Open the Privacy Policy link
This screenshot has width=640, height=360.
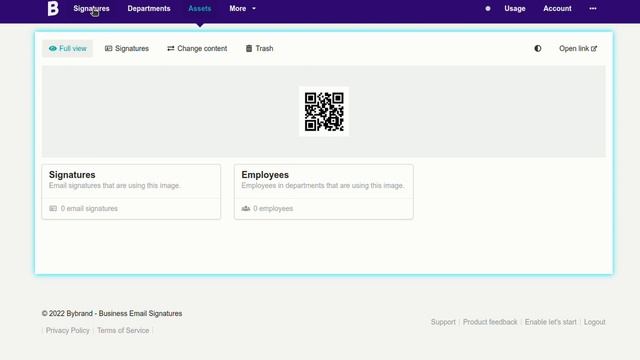click(x=68, y=331)
